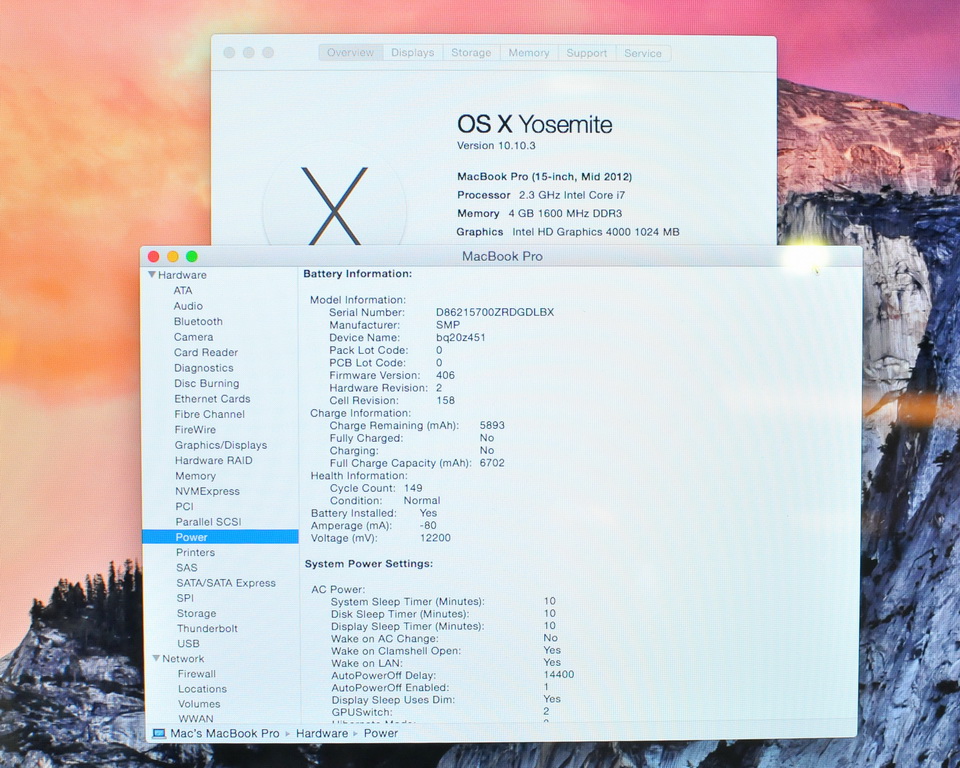The width and height of the screenshot is (960, 768).
Task: Open Graphics/Displays in the sidebar
Action: pyautogui.click(x=220, y=445)
